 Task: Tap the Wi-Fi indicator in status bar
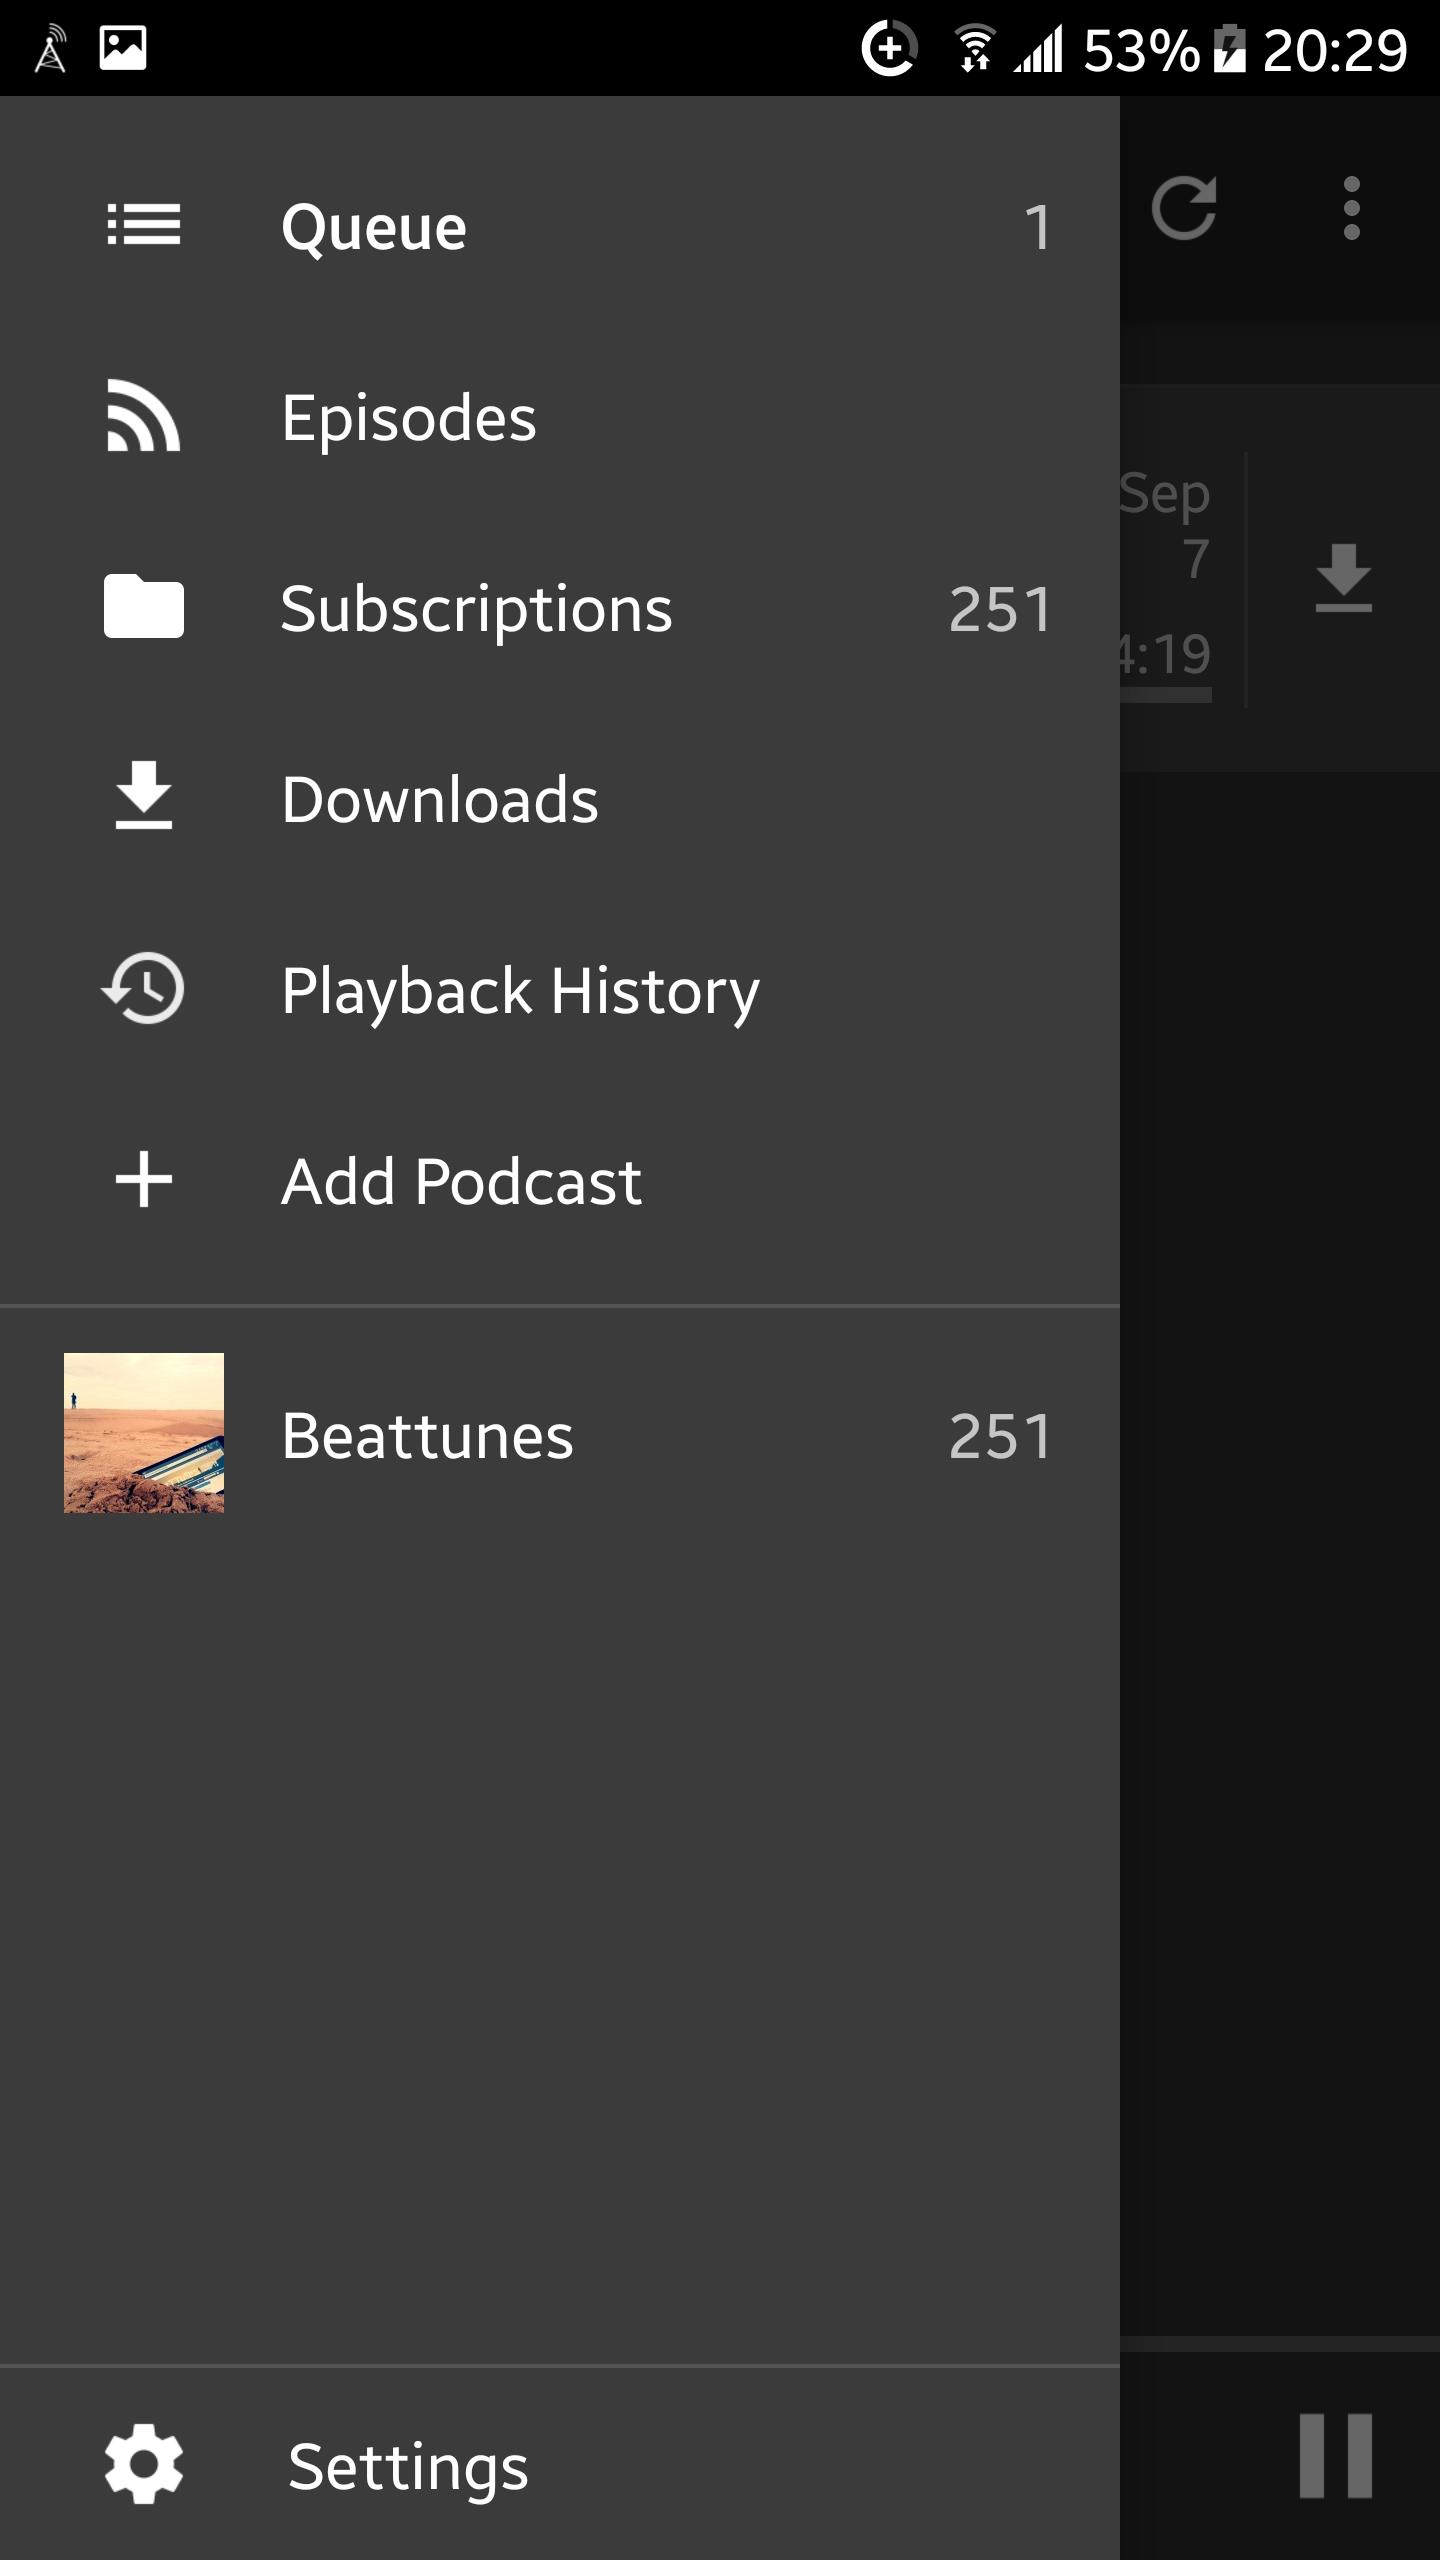click(x=975, y=48)
